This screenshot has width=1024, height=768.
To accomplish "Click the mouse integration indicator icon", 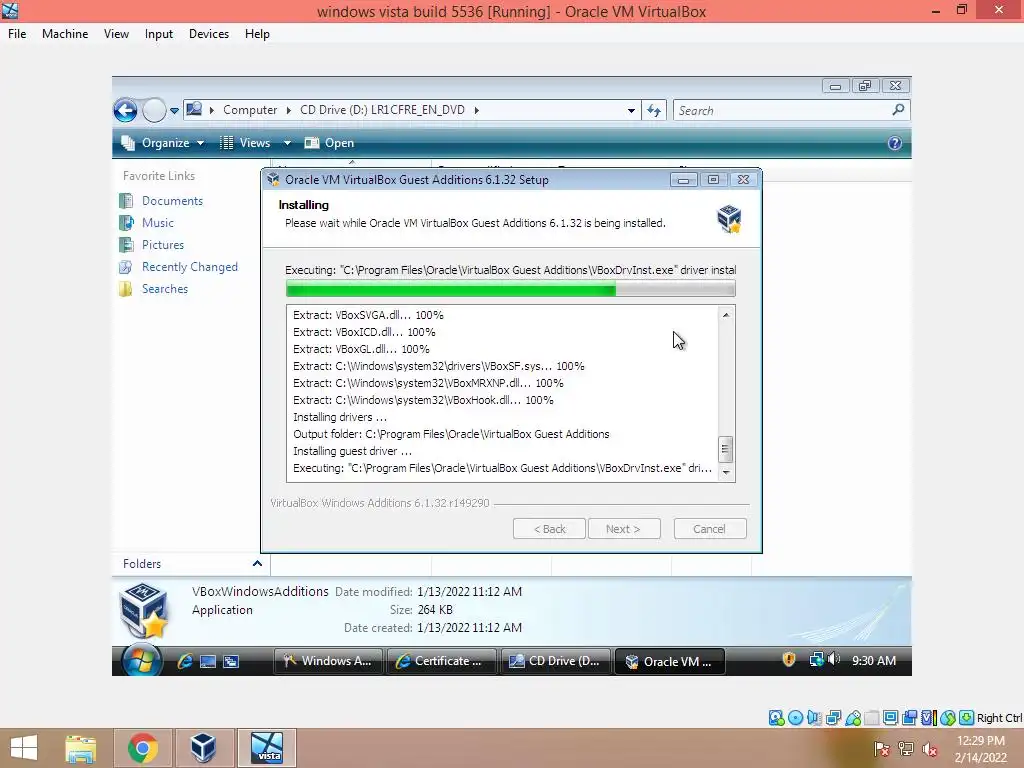I will tap(948, 718).
